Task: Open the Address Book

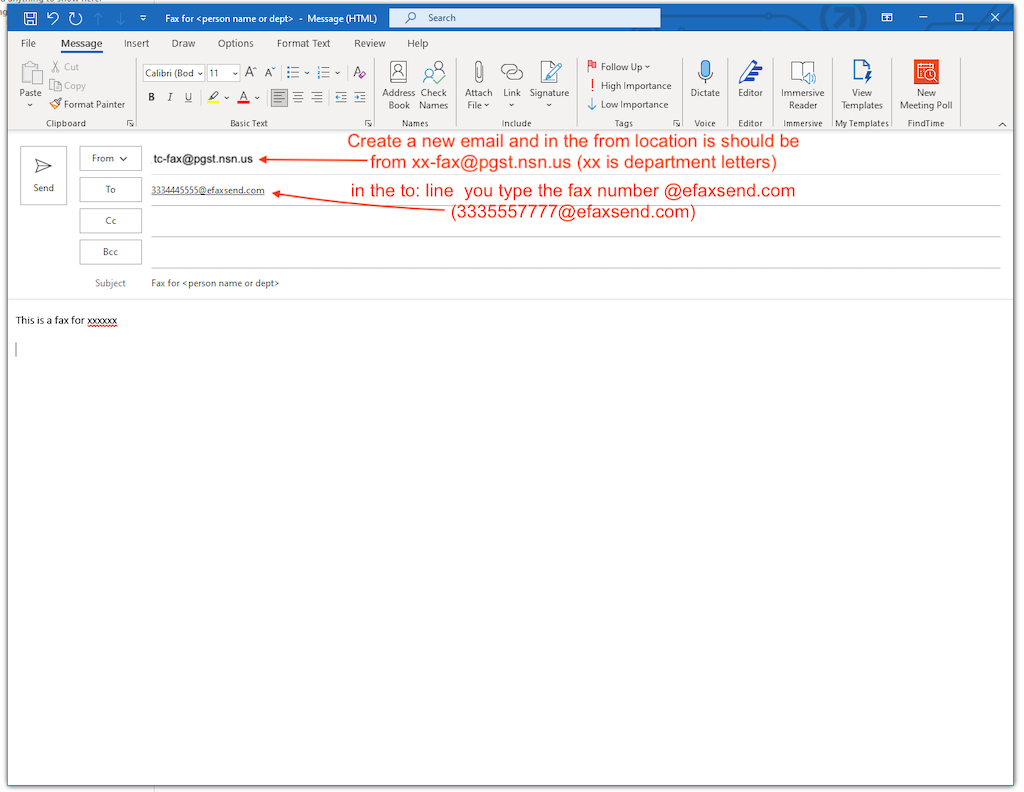Action: [x=398, y=85]
